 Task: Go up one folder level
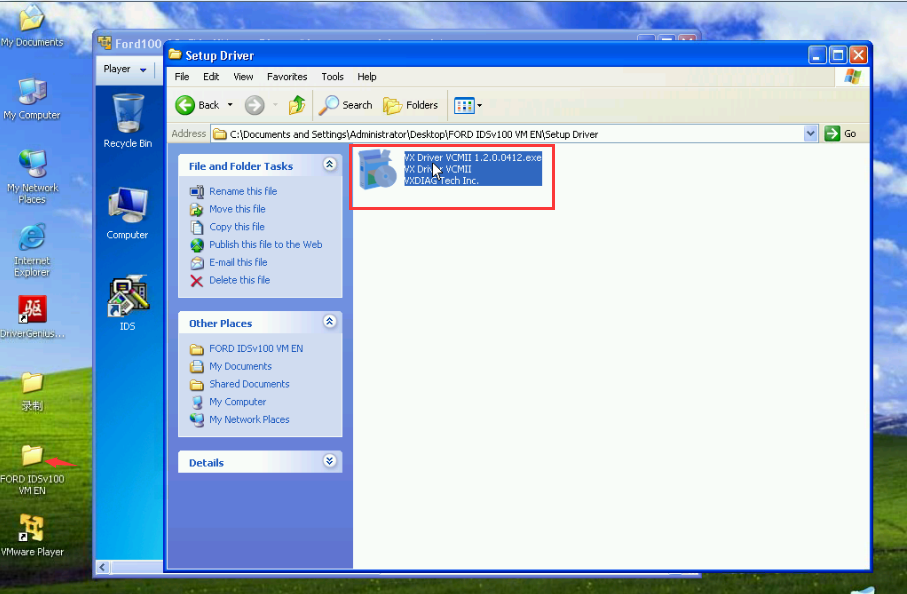click(x=297, y=105)
